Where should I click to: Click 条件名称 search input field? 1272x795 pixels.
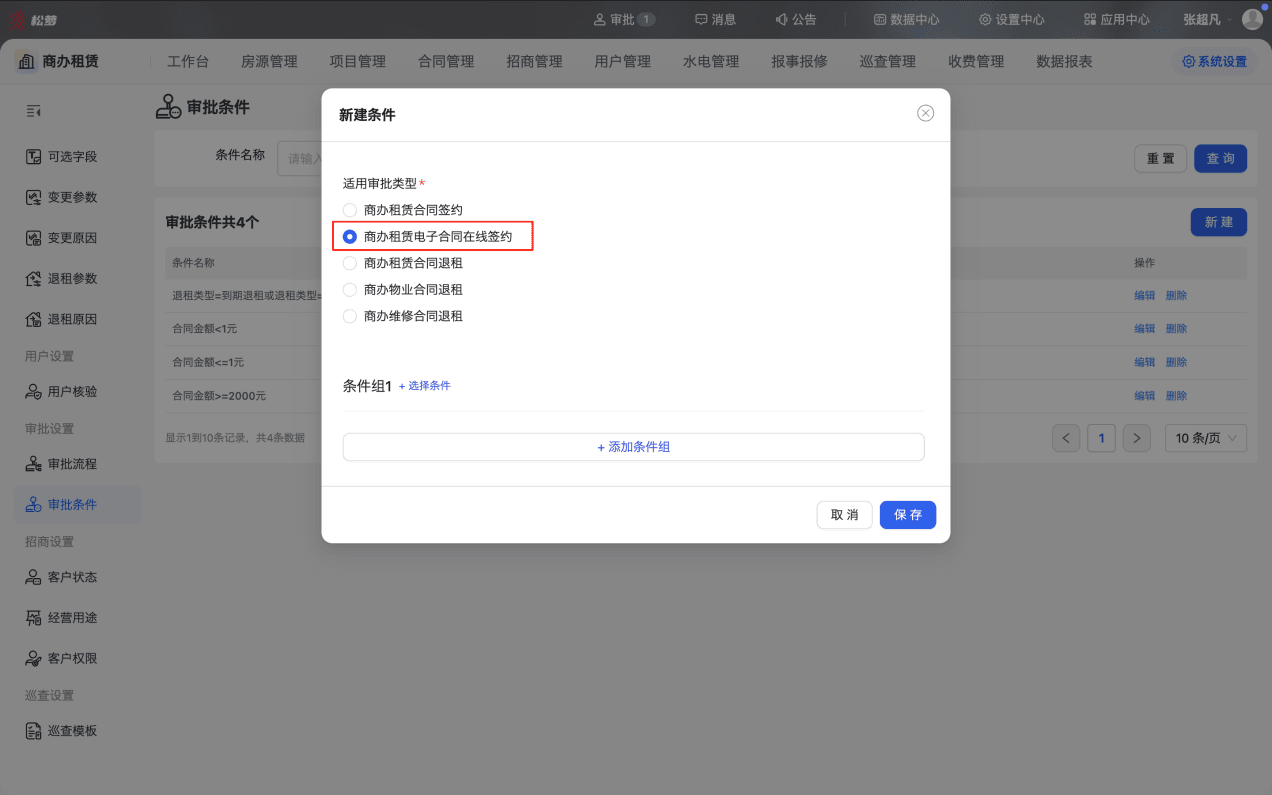pos(300,158)
